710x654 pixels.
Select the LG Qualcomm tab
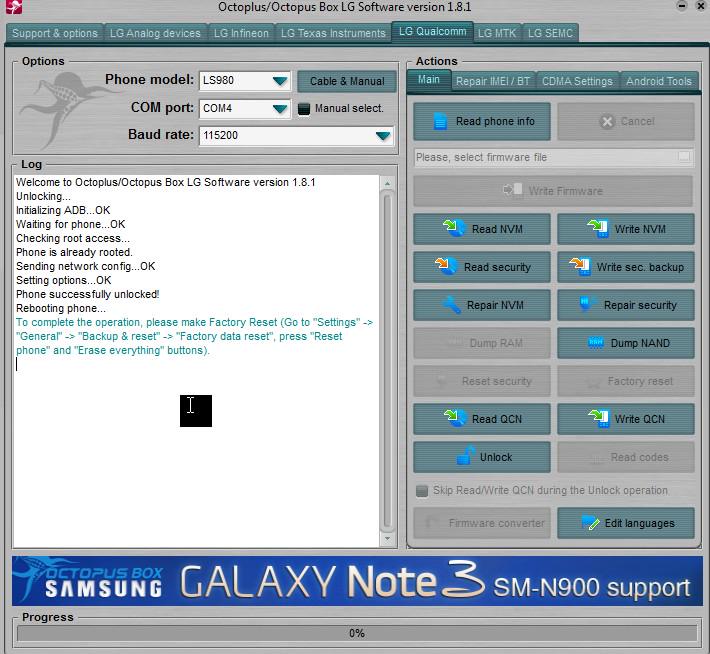click(432, 31)
